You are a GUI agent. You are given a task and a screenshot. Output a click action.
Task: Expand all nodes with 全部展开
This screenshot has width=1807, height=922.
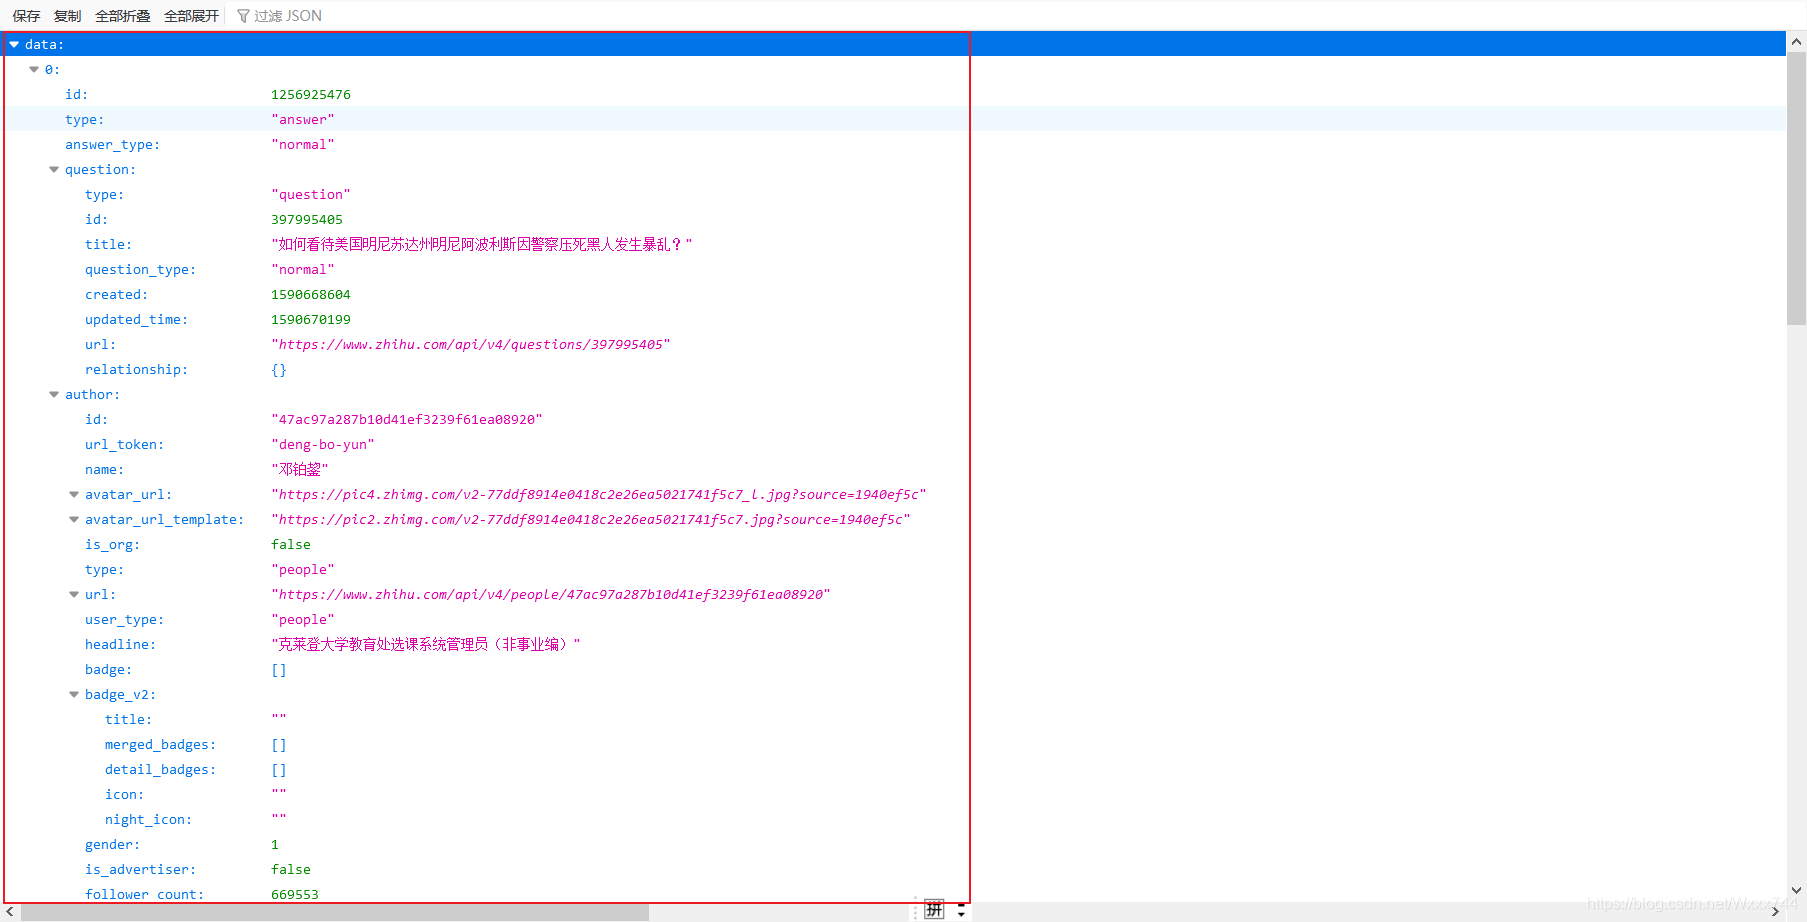tap(191, 16)
